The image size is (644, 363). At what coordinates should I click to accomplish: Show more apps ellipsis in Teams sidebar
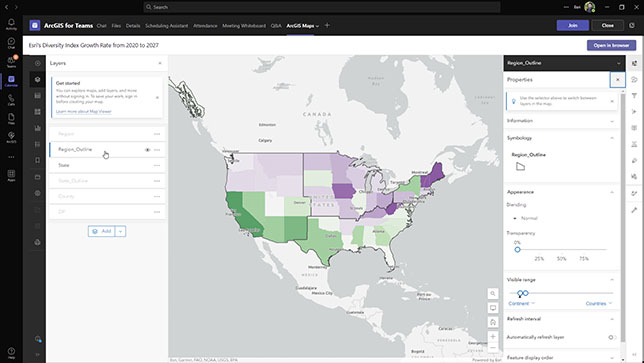(x=11, y=157)
